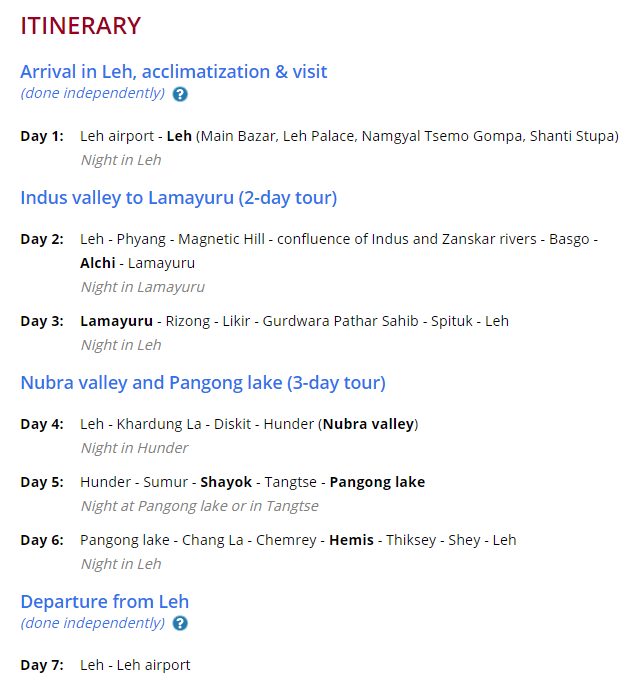The width and height of the screenshot is (641, 690).
Task: Select the 'Day 7:' label
Action: coord(42,665)
